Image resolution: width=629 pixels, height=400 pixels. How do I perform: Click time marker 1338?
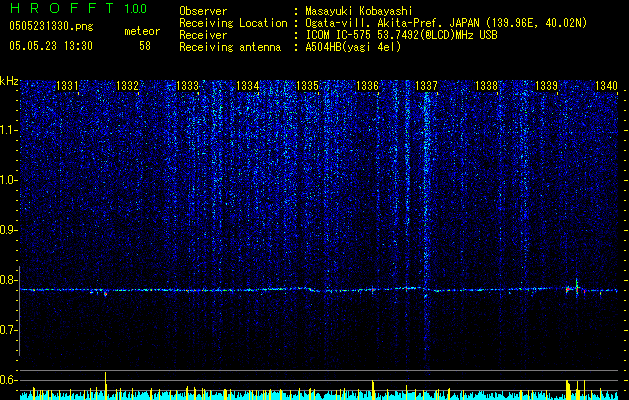[487, 85]
